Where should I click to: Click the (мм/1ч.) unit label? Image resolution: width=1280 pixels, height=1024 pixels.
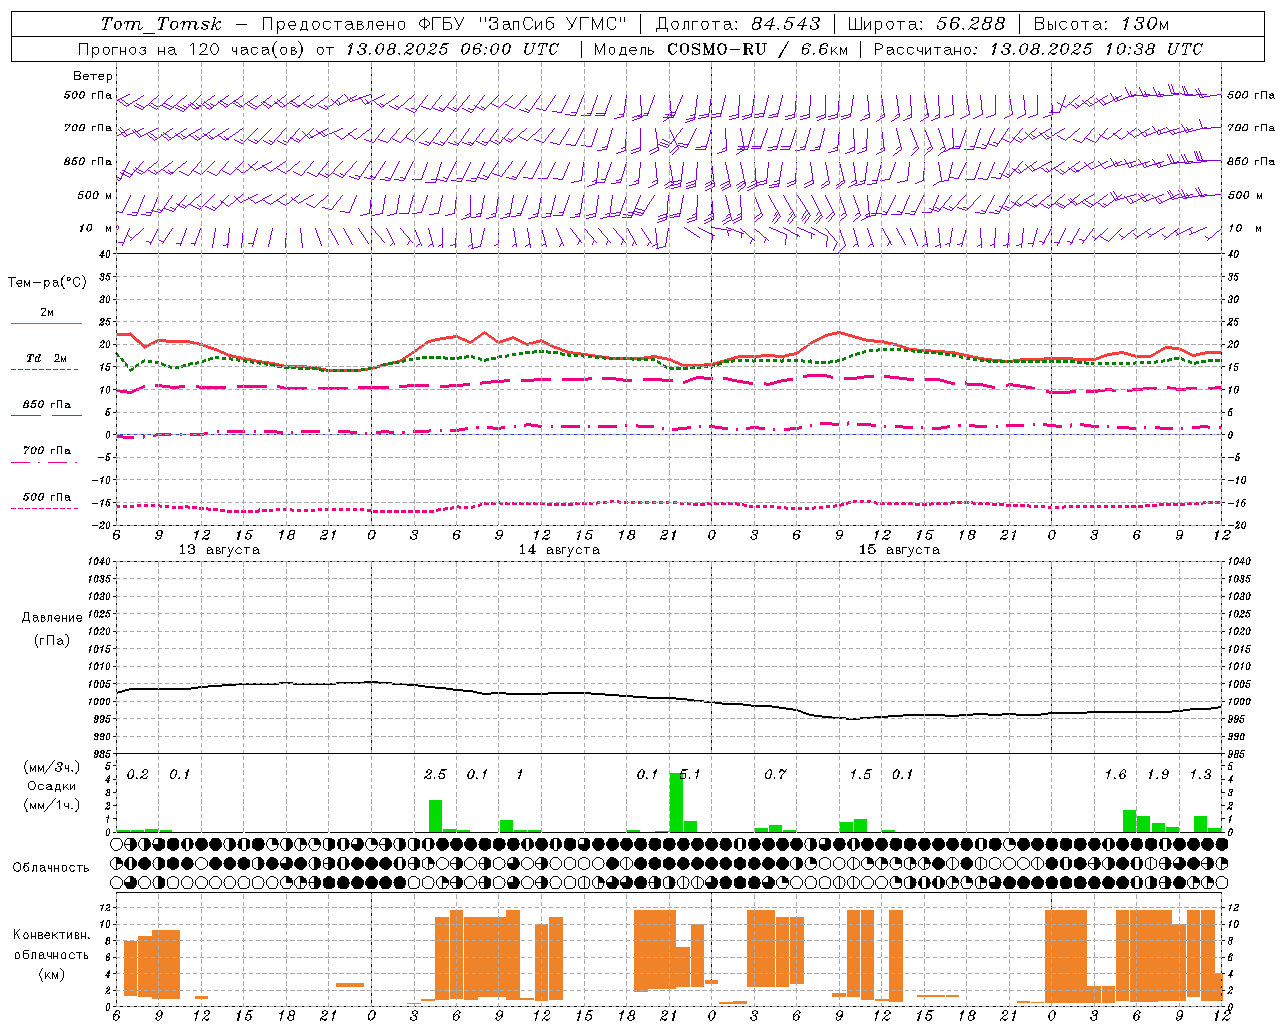51,805
